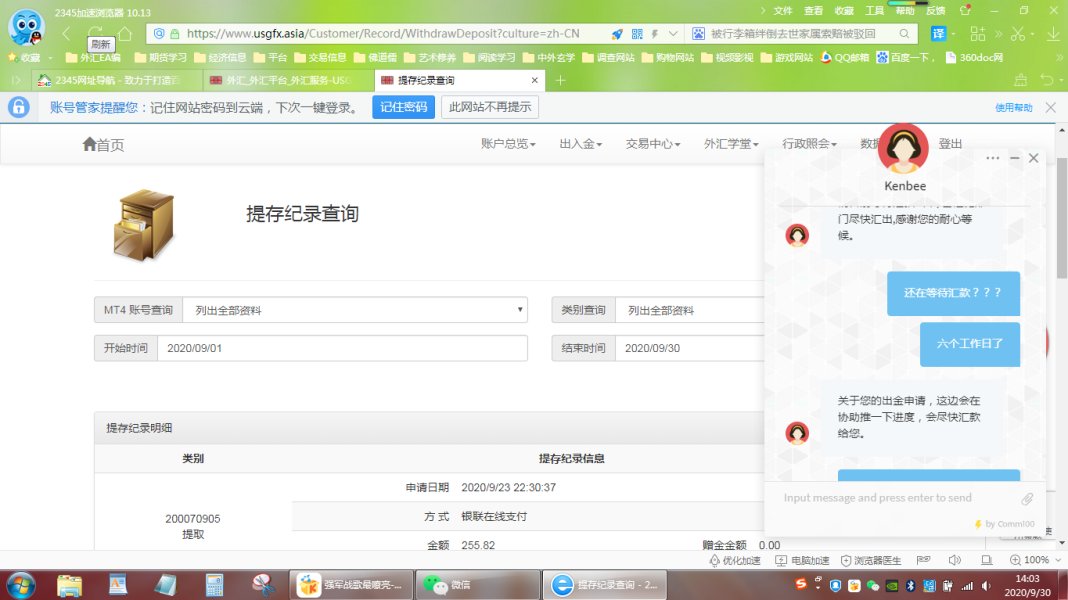Click the 记住密码 button
The image size is (1068, 600).
click(403, 107)
